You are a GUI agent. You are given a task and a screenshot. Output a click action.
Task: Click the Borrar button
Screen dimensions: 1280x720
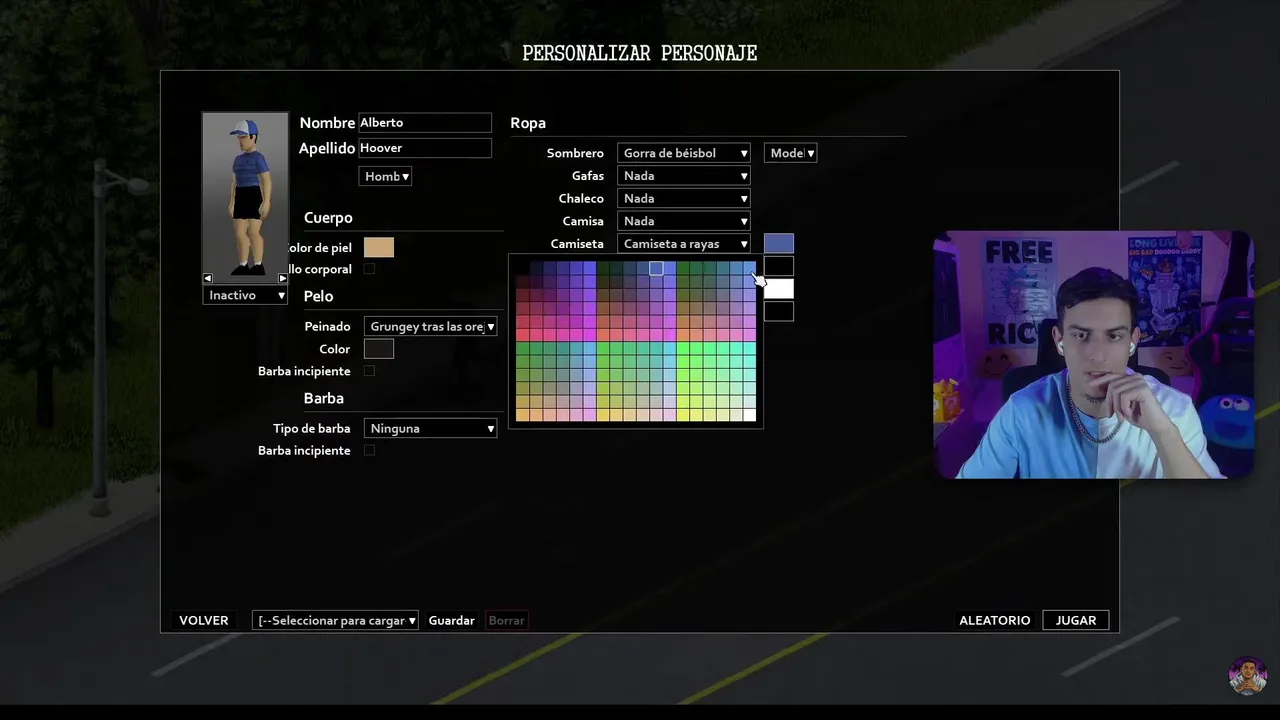506,620
